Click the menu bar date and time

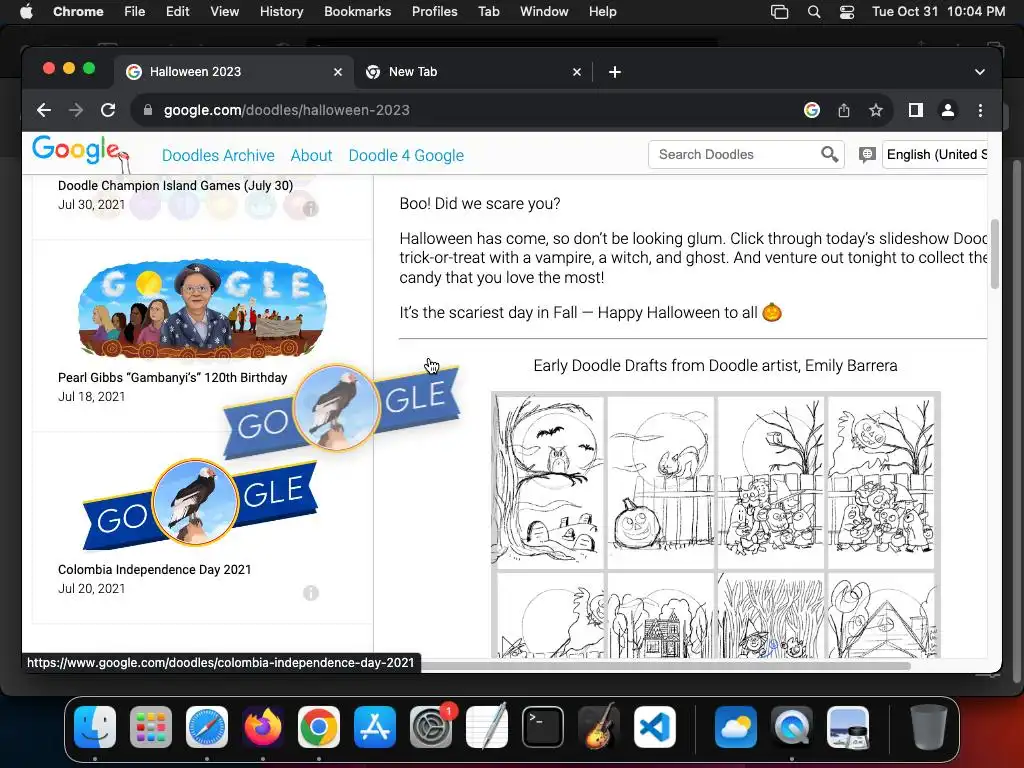tap(938, 12)
